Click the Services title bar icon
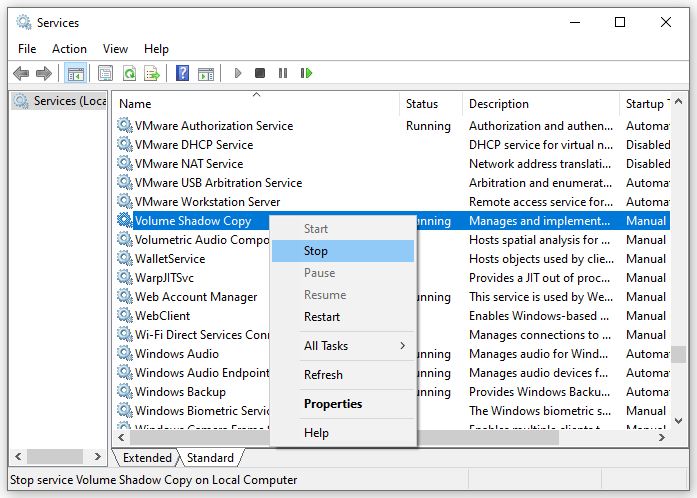The height and width of the screenshot is (498, 697). point(24,22)
